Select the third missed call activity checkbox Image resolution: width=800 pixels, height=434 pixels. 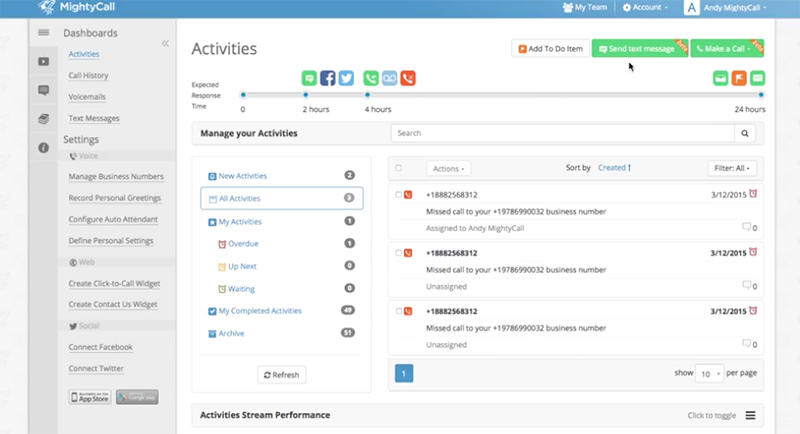(398, 310)
